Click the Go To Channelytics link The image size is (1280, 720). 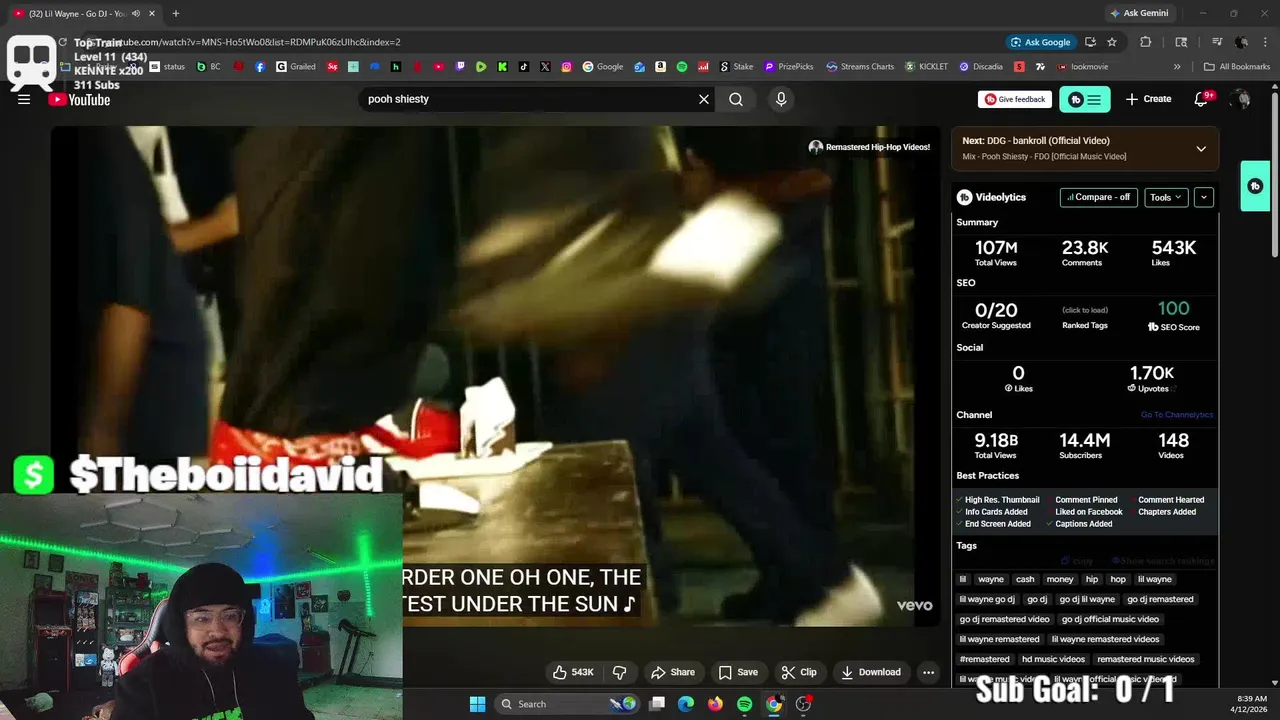(x=1177, y=415)
